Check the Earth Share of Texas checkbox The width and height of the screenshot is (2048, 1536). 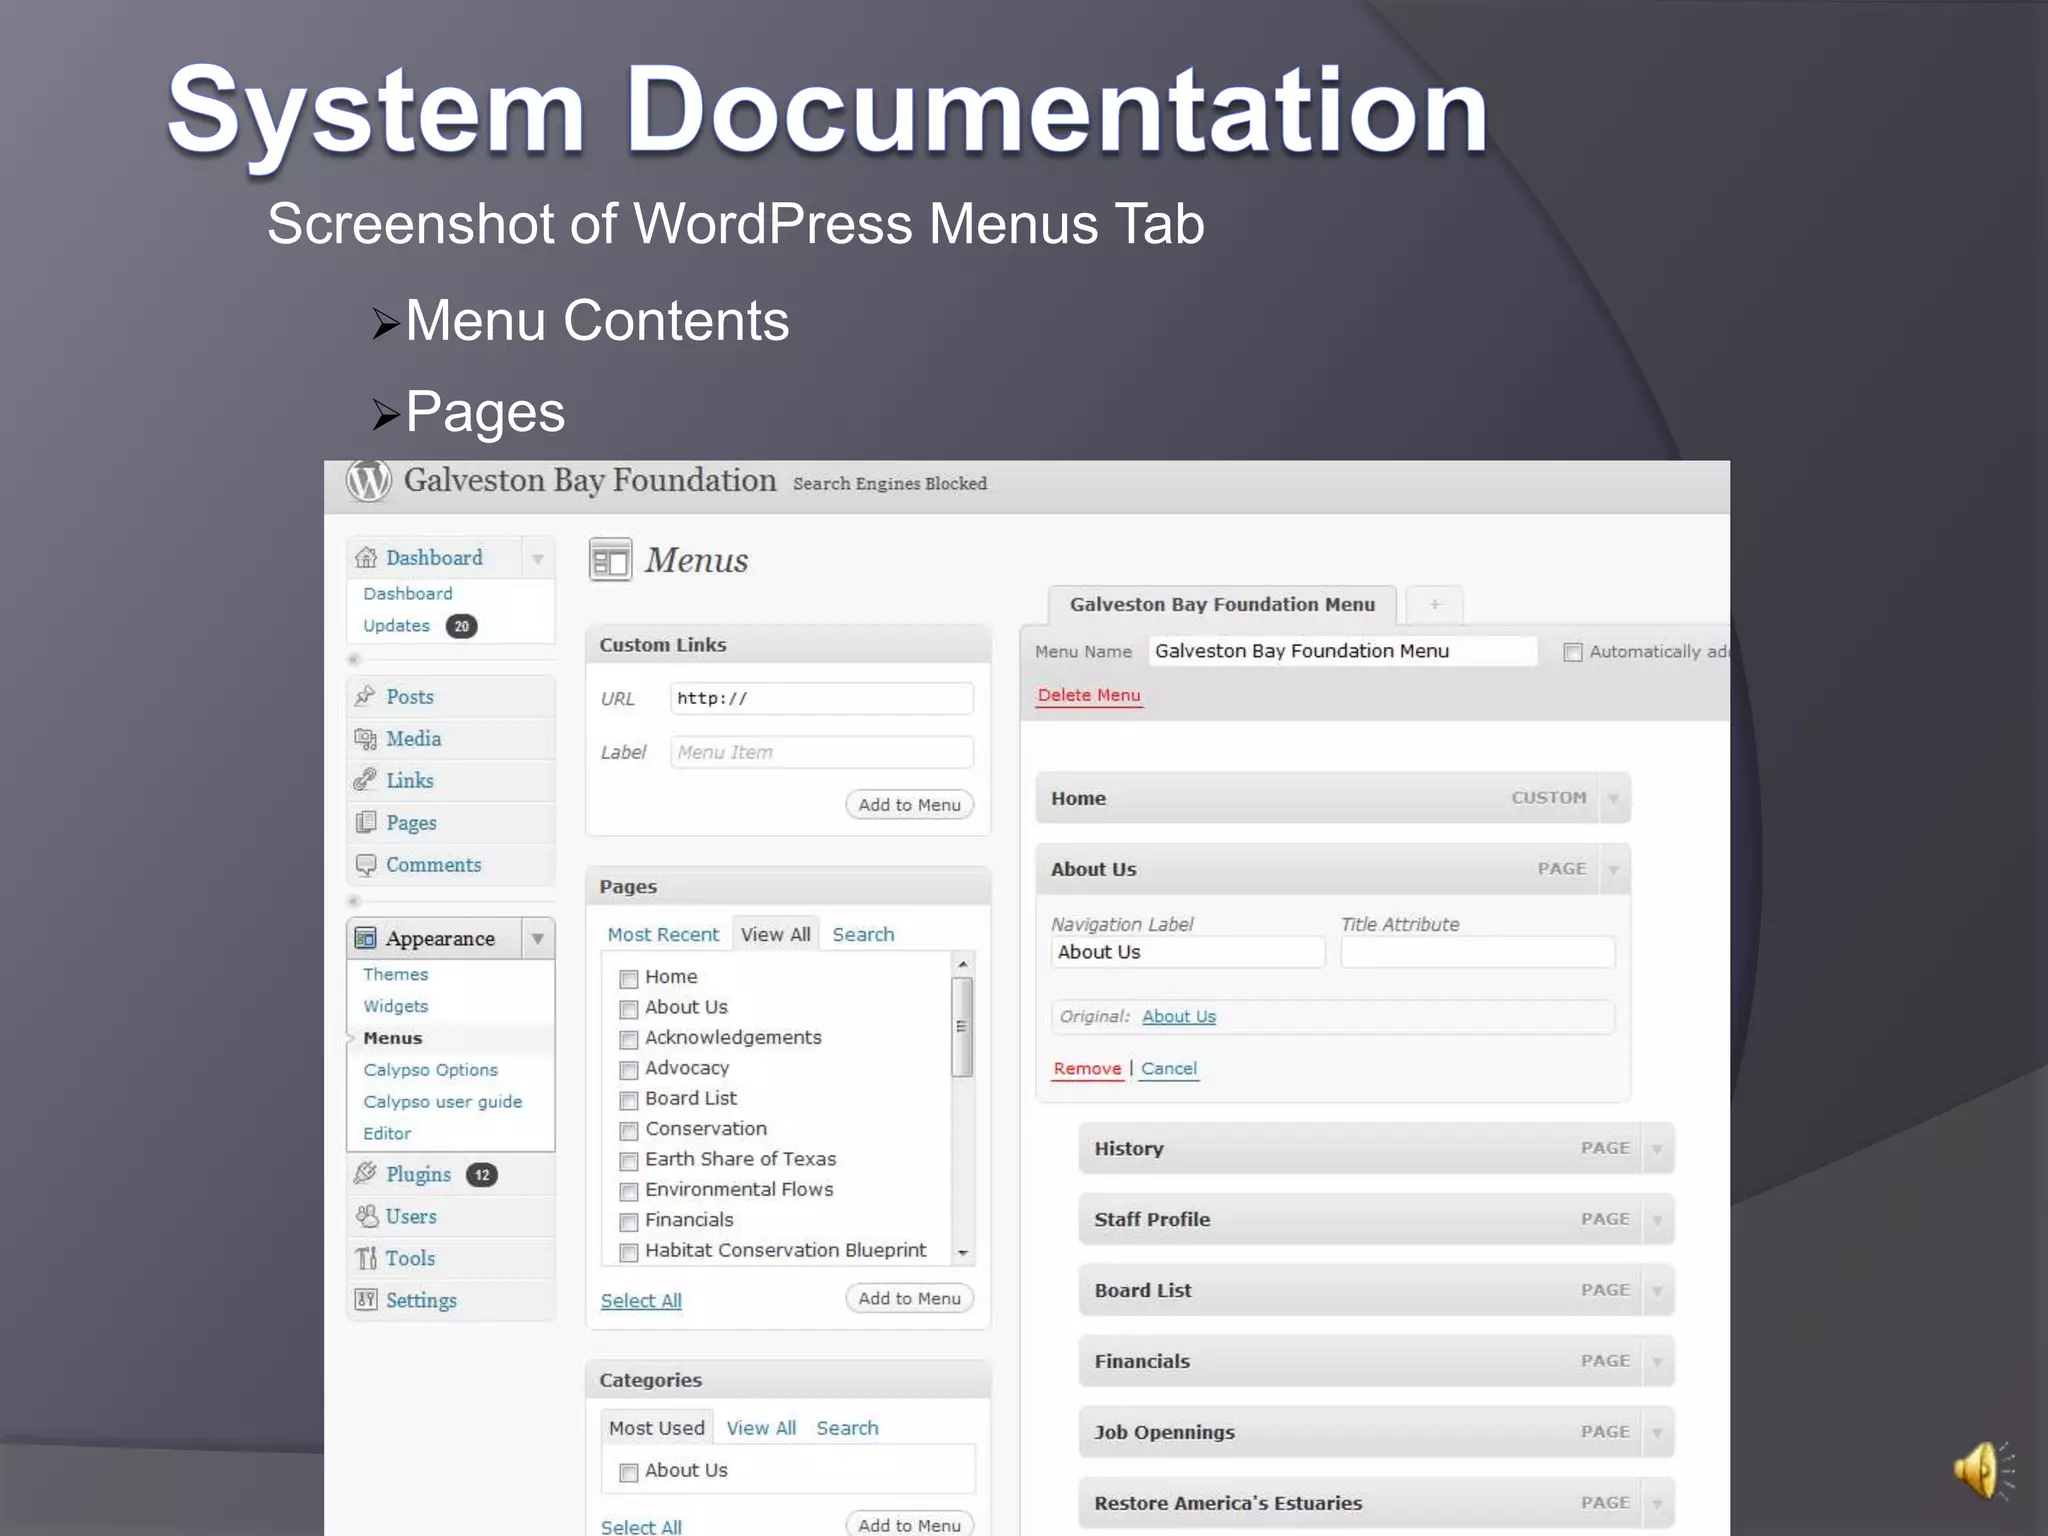629,1160
